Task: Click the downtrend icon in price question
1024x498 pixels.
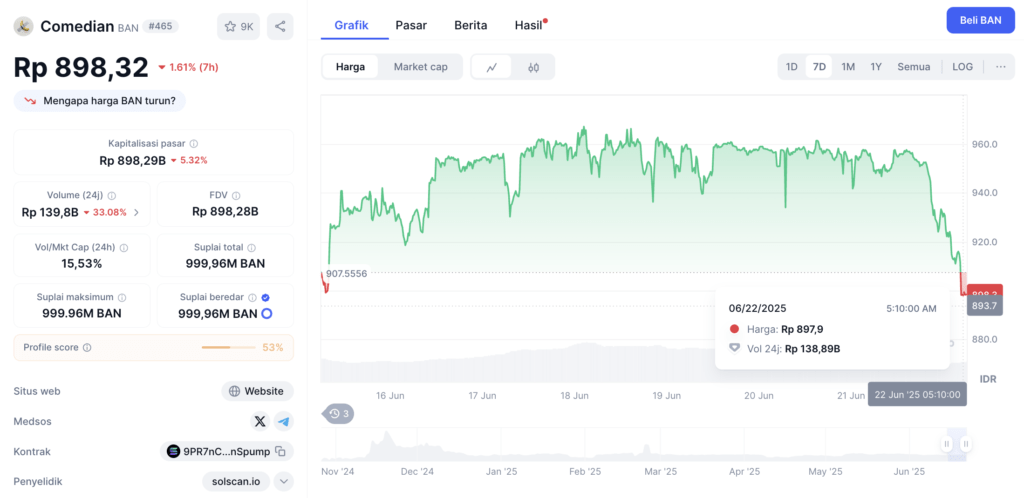Action: pos(30,101)
